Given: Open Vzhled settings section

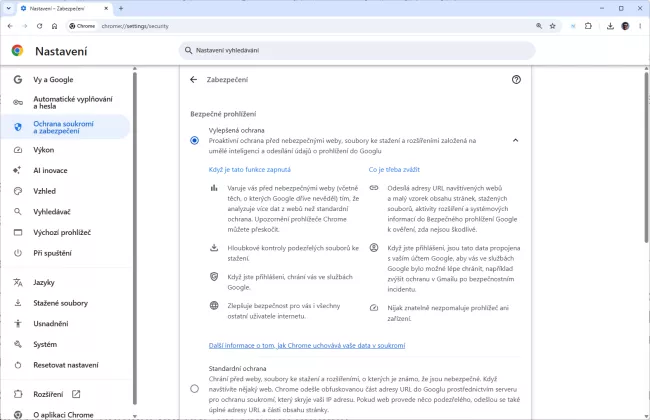Looking at the screenshot, I should pyautogui.click(x=65, y=191).
